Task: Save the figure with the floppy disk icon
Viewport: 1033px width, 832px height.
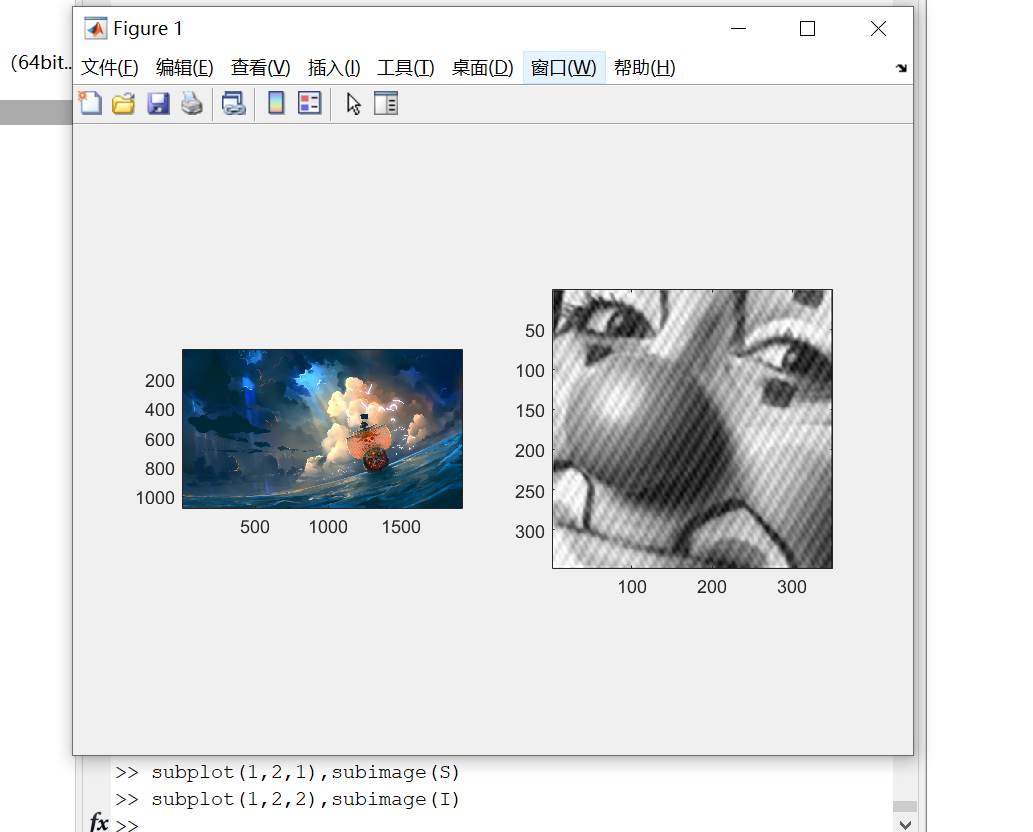Action: [x=158, y=103]
